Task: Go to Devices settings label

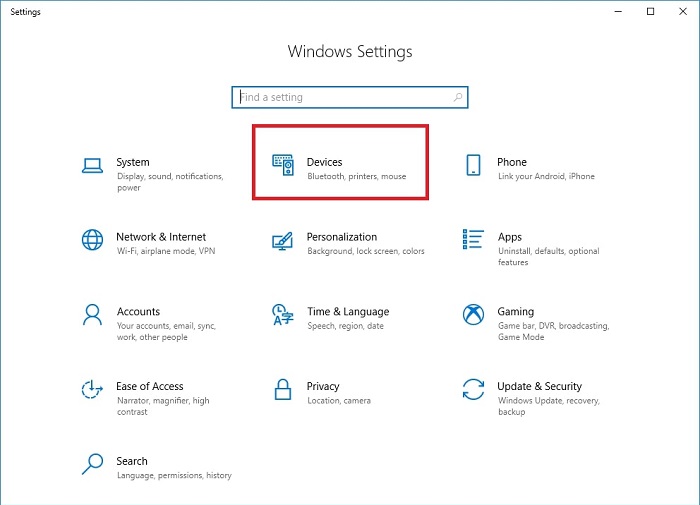Action: click(x=325, y=162)
